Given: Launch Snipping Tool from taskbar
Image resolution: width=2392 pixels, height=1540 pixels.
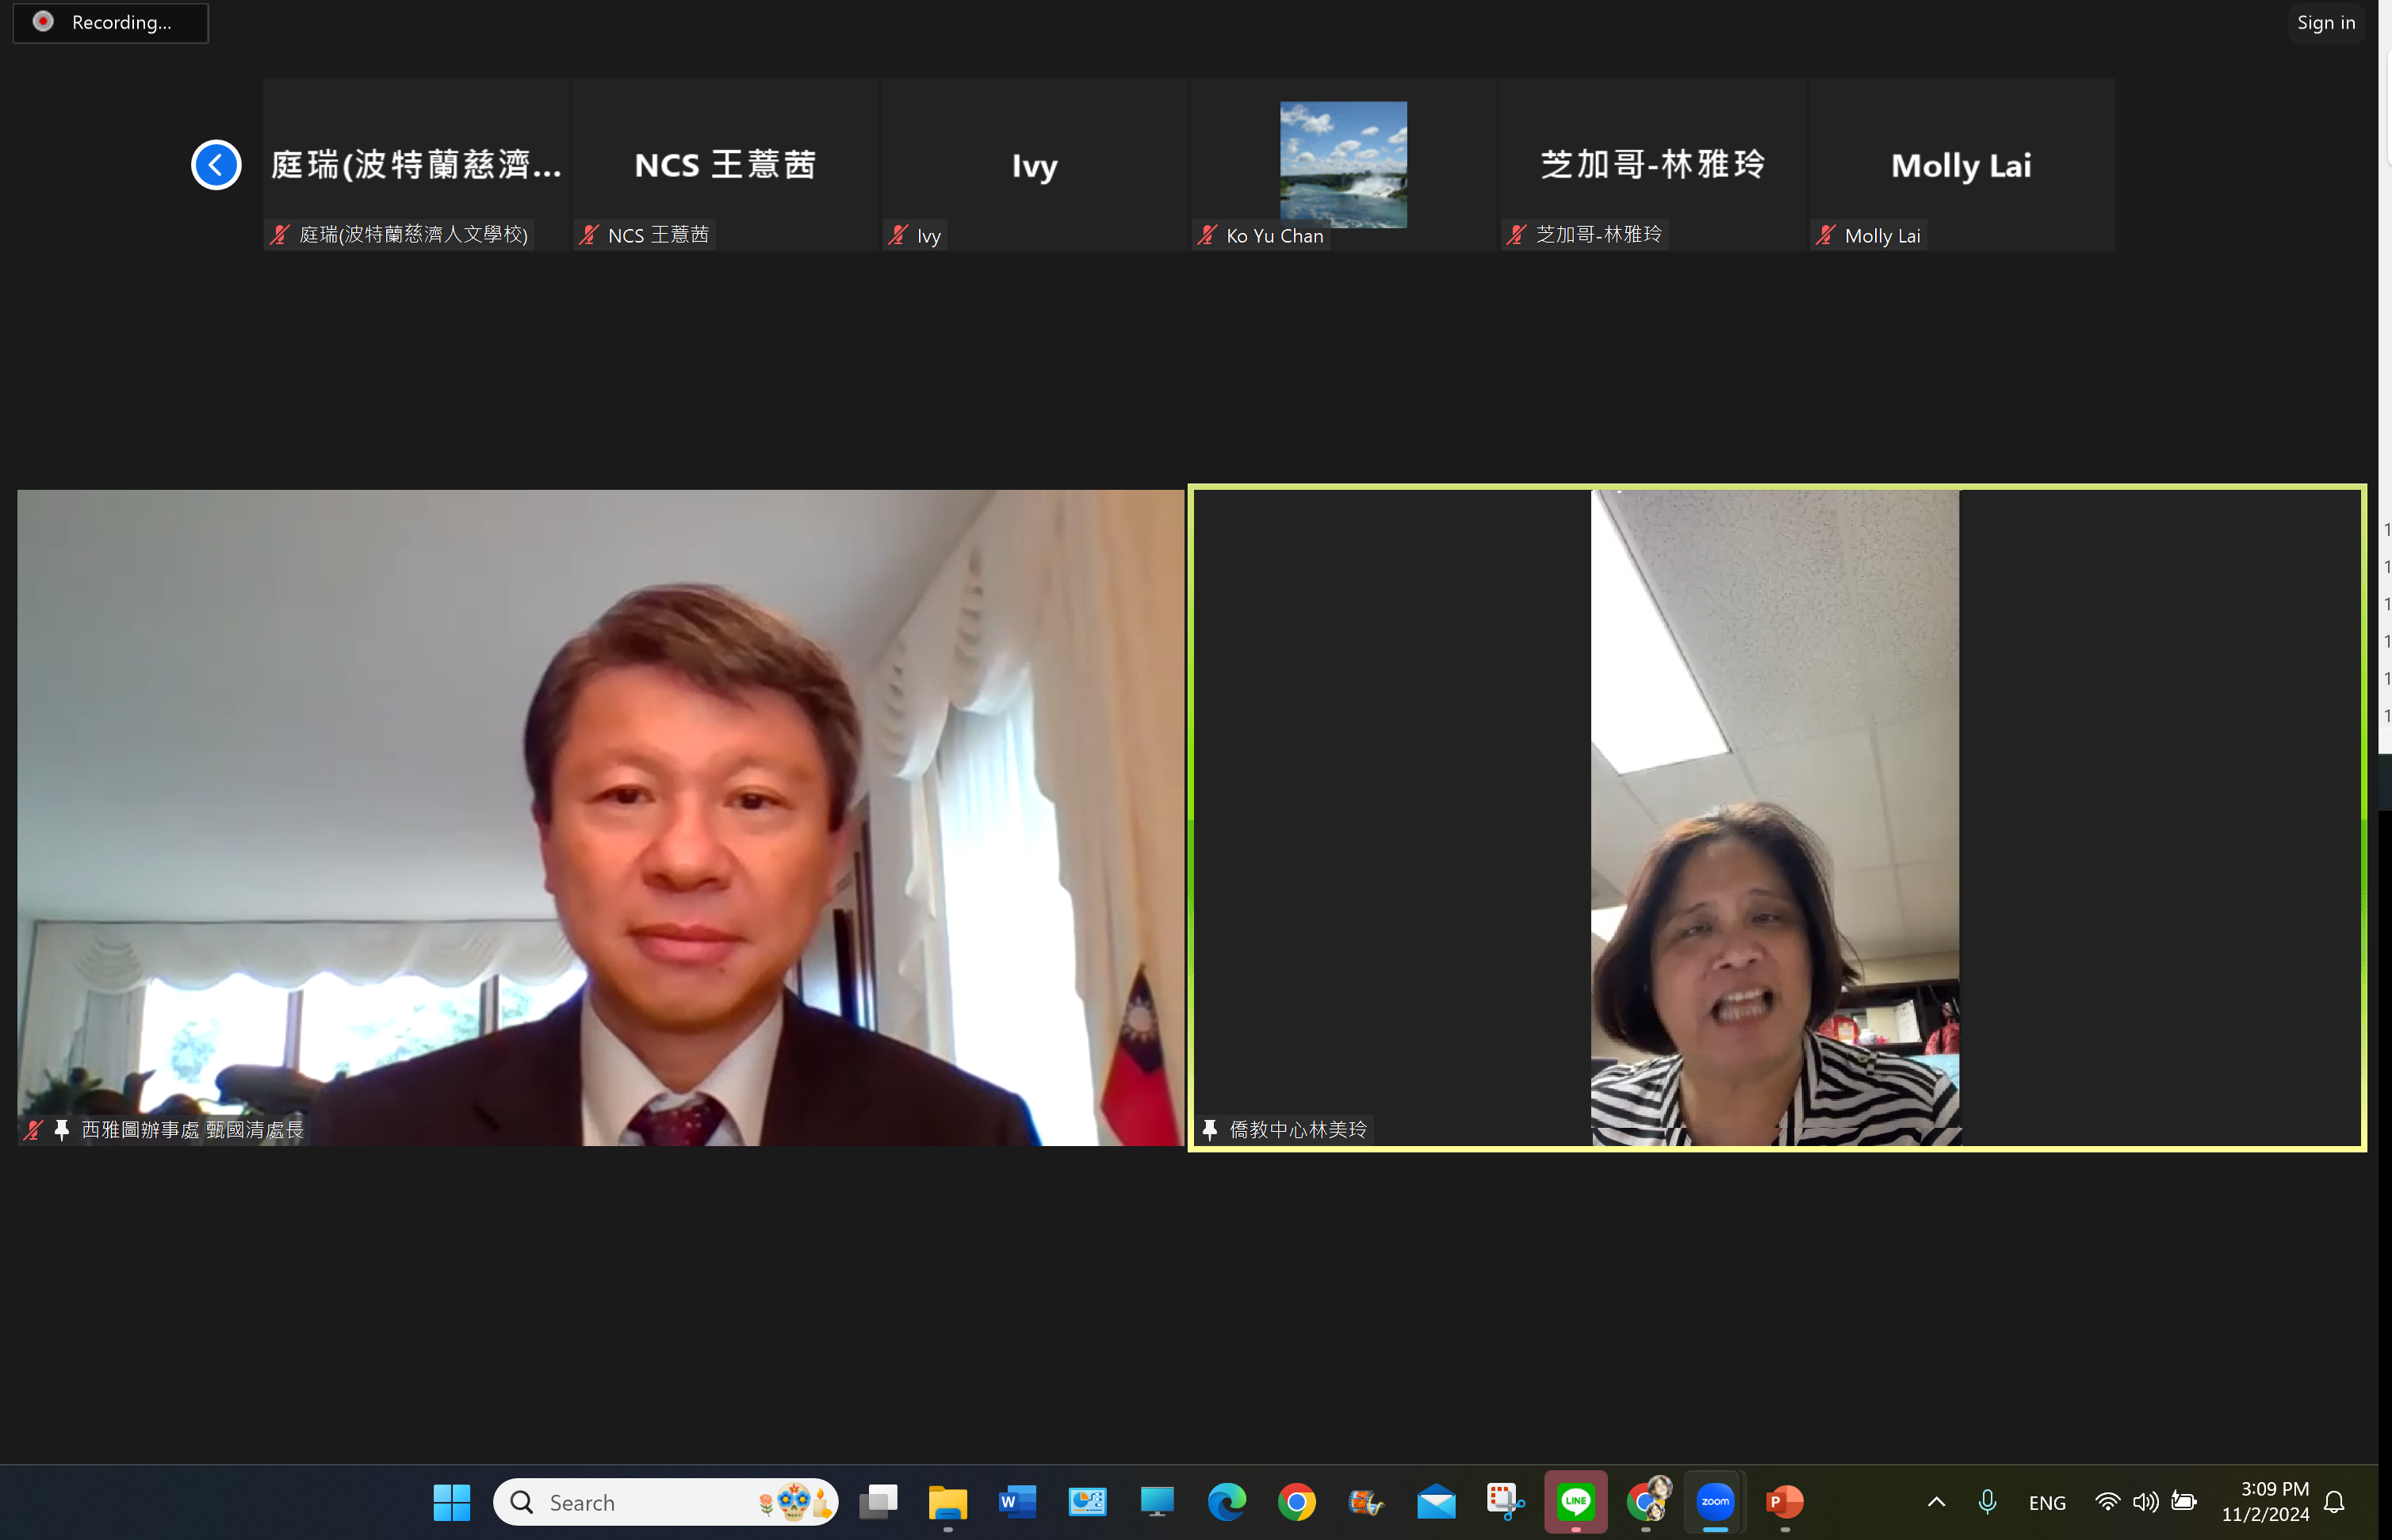Looking at the screenshot, I should click(1505, 1502).
